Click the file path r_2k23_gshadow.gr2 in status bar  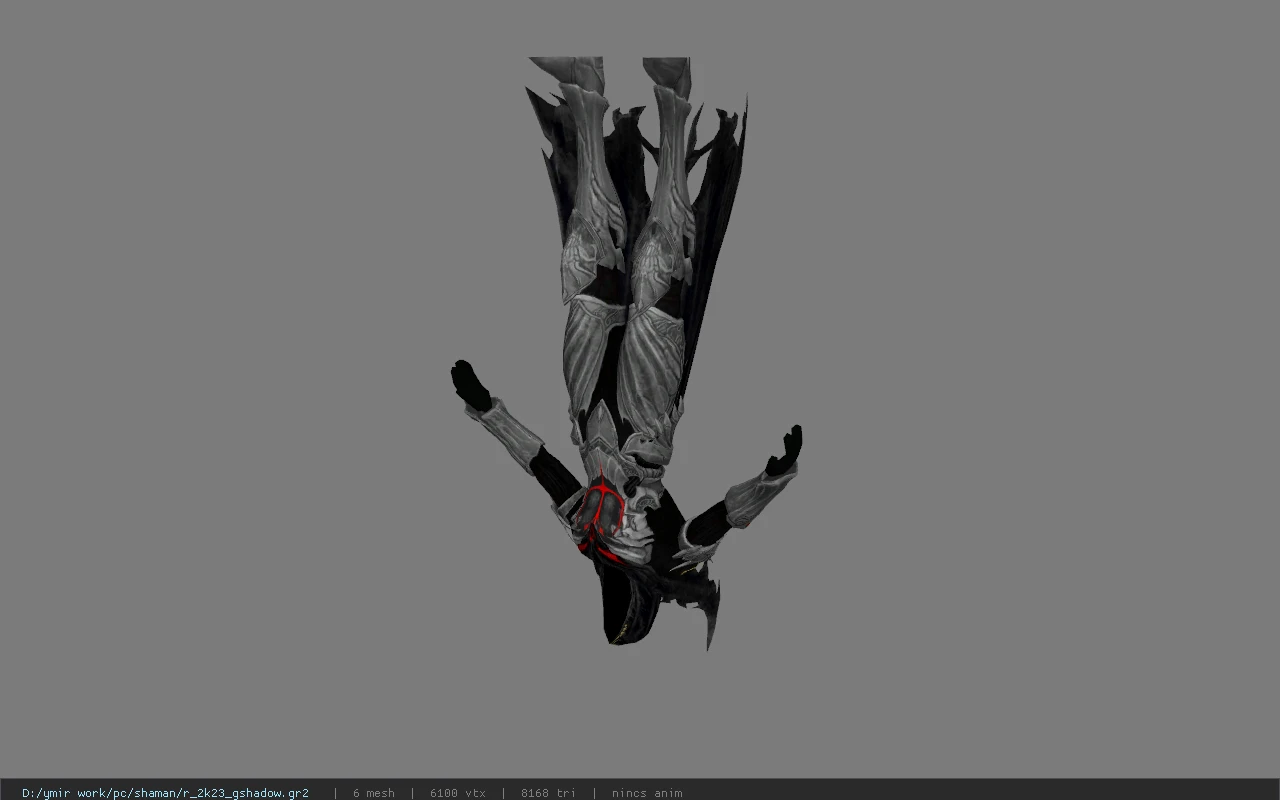[165, 793]
